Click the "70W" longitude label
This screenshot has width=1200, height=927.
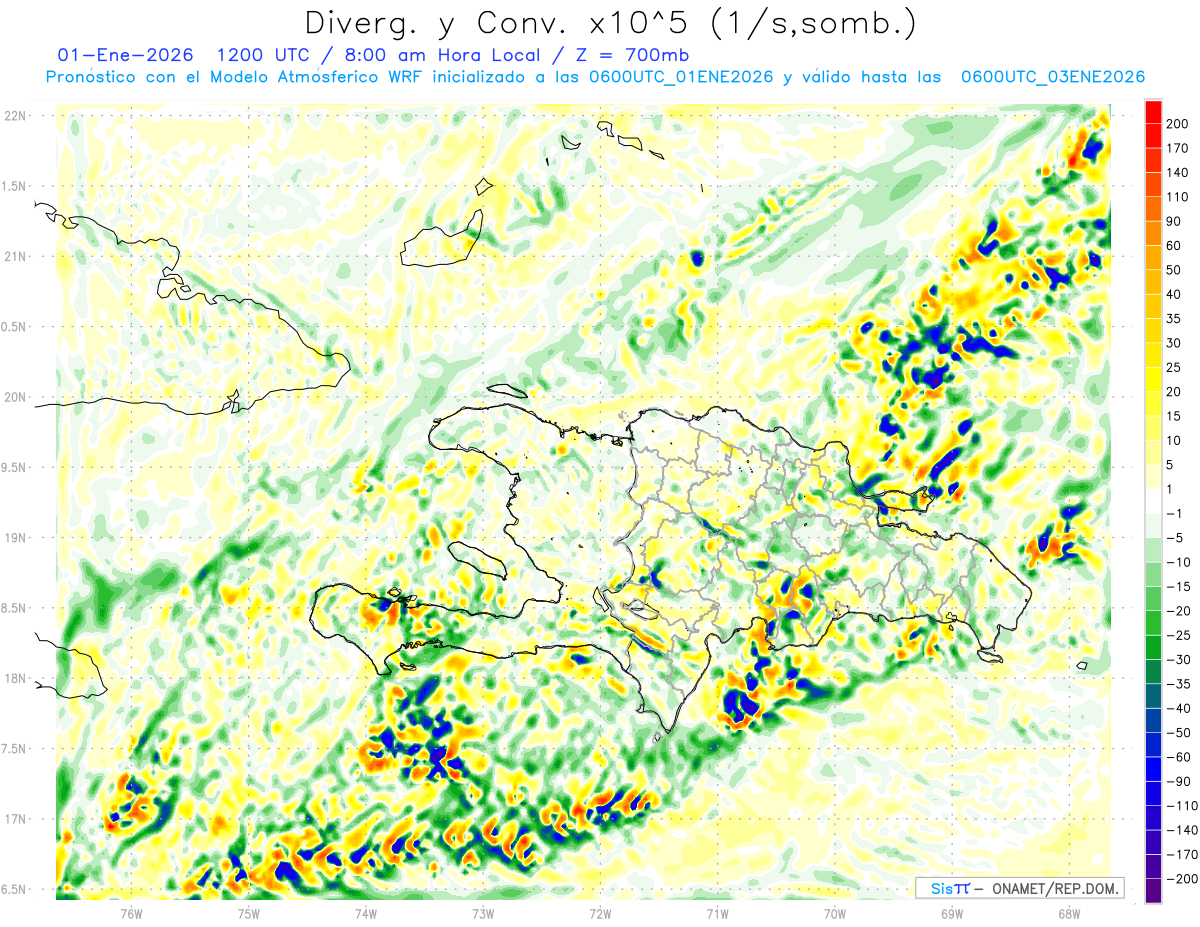coord(835,914)
